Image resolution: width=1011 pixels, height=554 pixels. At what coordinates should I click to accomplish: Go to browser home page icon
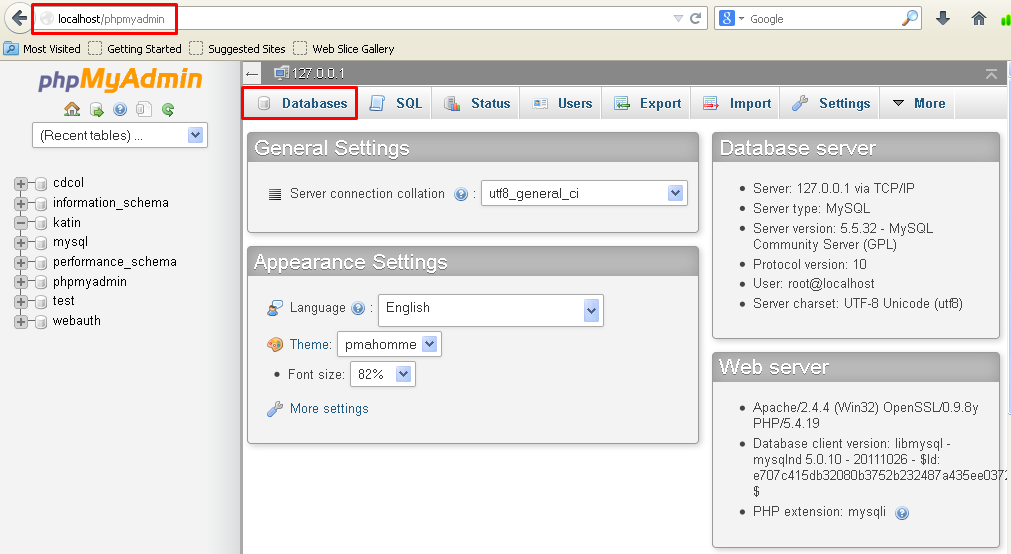[978, 19]
